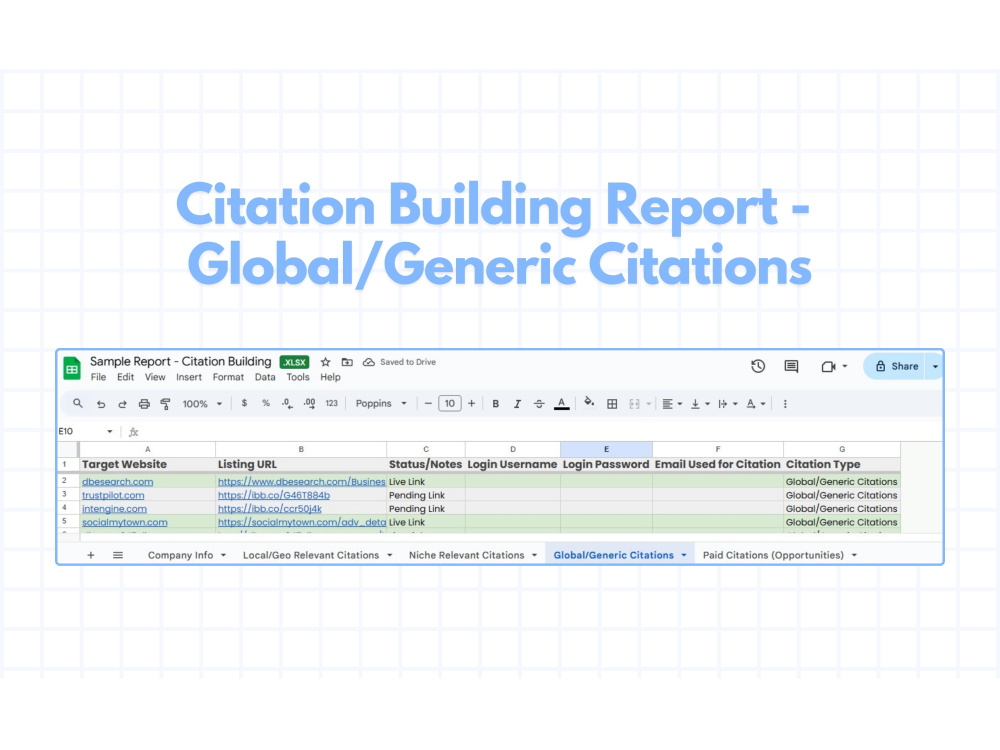Select the XLSX file badge
This screenshot has width=1000, height=750.
coord(294,362)
